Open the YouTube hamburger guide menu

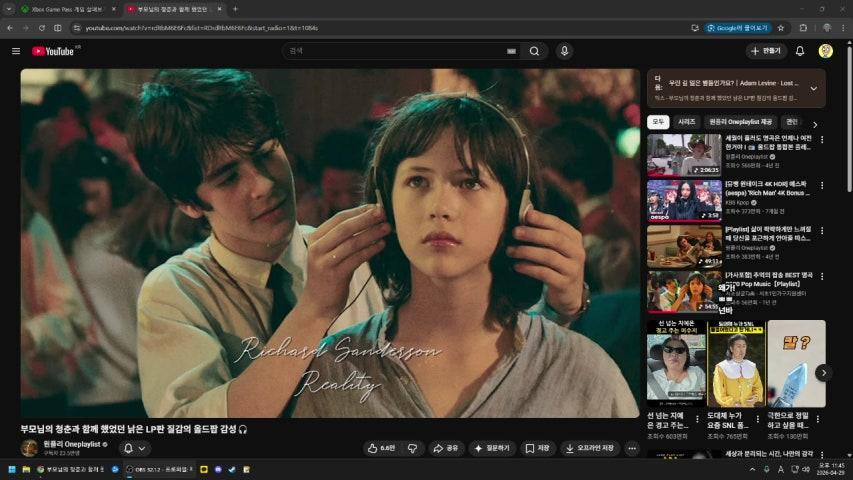tap(15, 51)
